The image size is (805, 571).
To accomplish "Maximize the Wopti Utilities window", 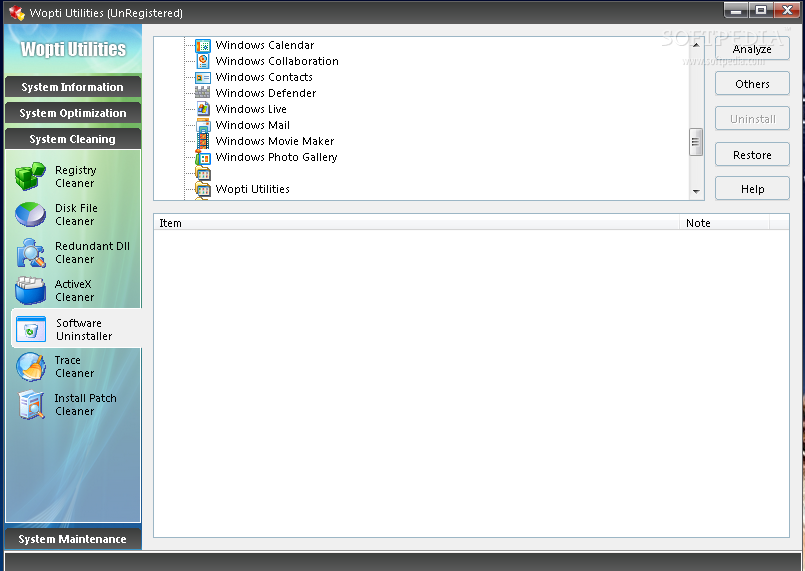I will [x=760, y=10].
